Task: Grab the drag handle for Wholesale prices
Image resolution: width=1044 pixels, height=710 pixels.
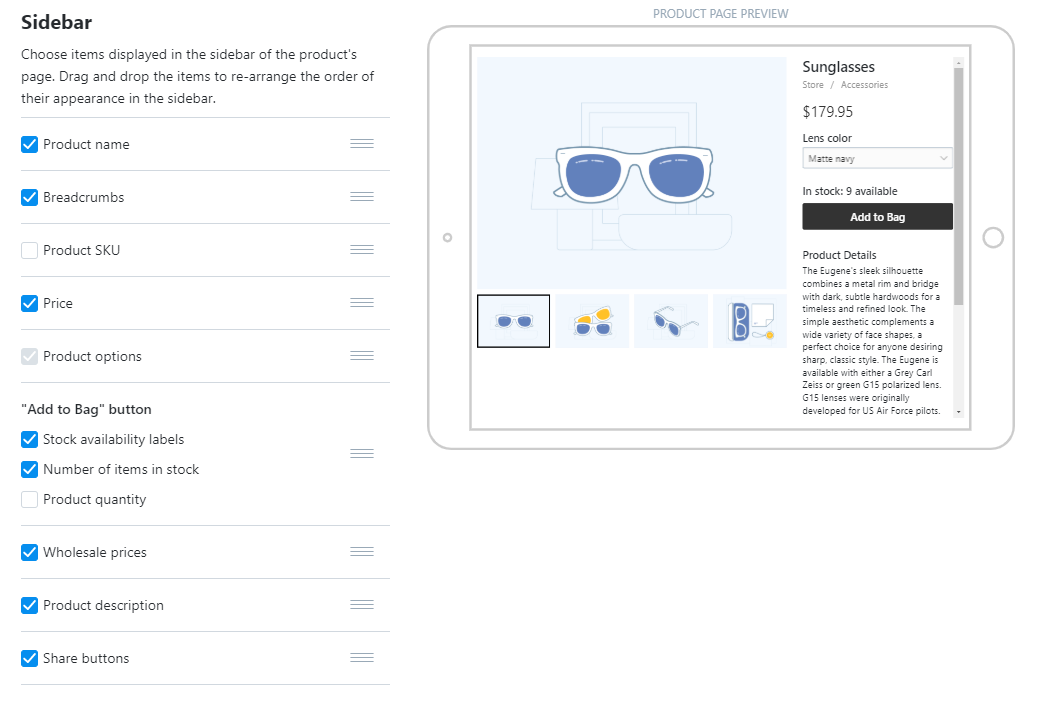Action: [362, 551]
